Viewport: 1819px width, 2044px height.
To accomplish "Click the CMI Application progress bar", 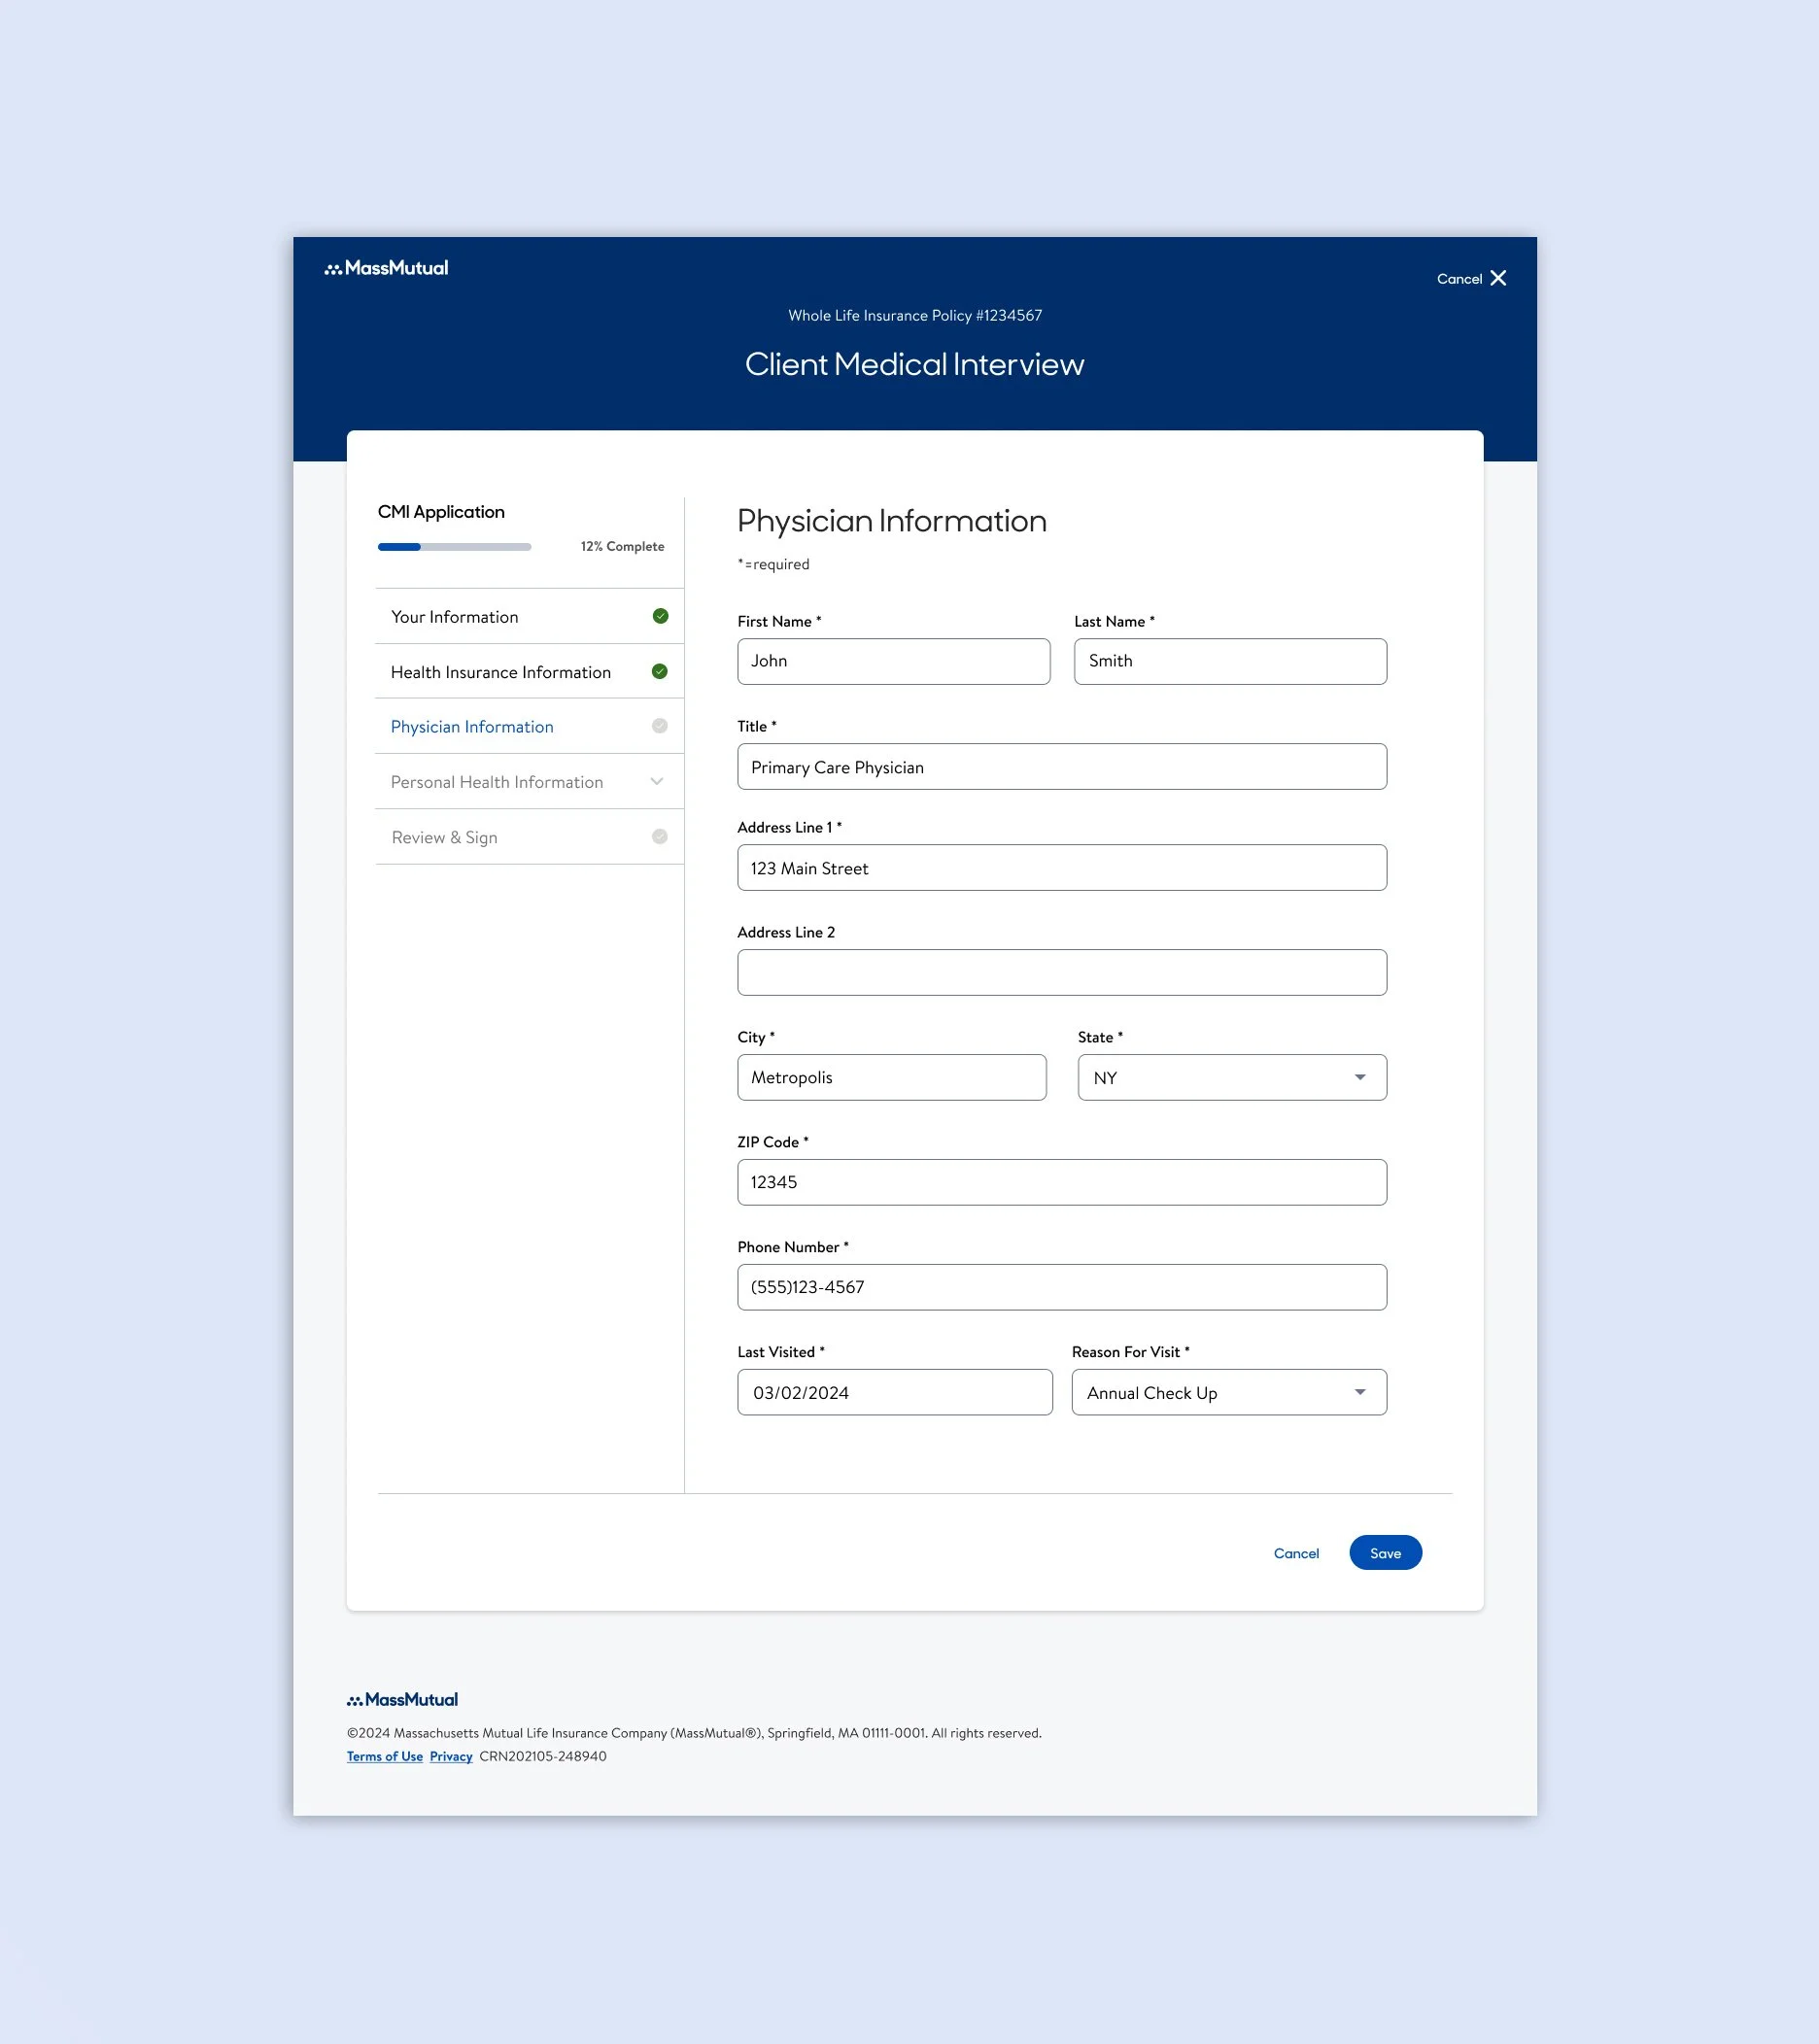I will [x=454, y=547].
